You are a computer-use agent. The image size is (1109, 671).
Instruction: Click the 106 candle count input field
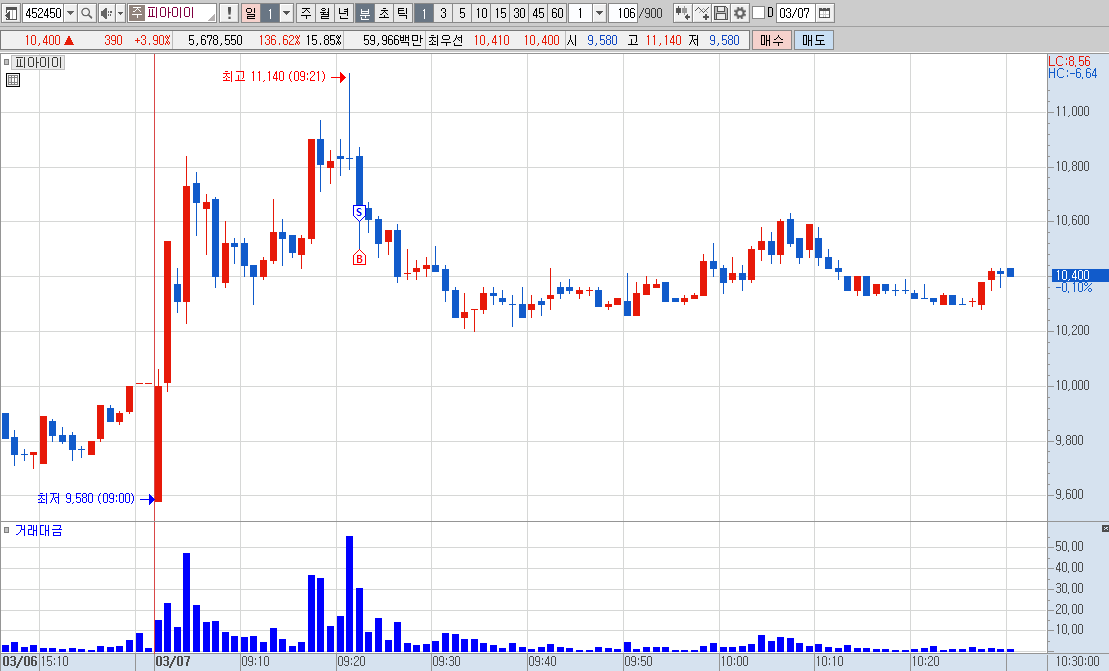[x=623, y=13]
